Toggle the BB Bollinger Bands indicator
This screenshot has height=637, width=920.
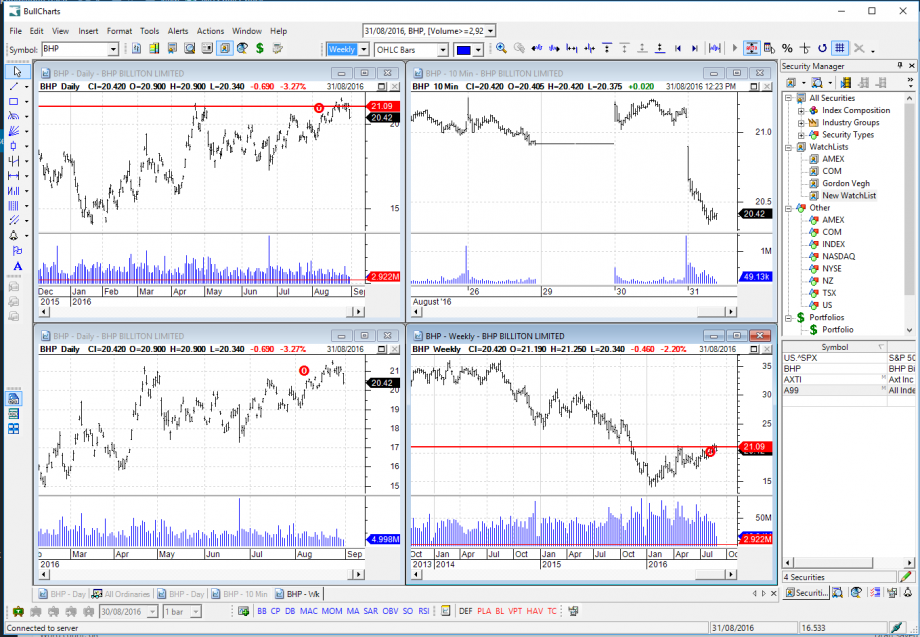coord(261,610)
